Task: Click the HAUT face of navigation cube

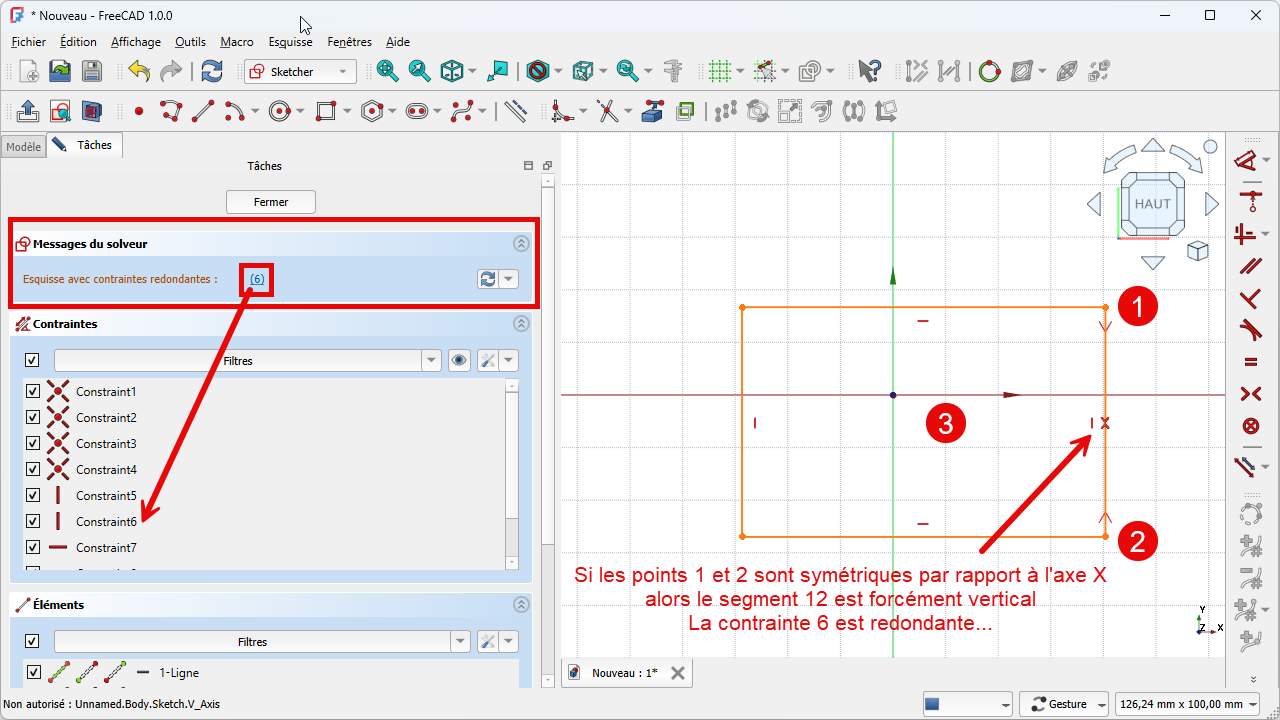Action: click(1152, 204)
